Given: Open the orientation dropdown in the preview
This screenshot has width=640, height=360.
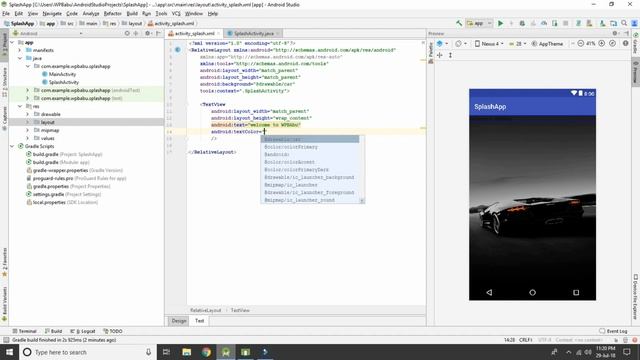Looking at the screenshot, I should click(460, 43).
